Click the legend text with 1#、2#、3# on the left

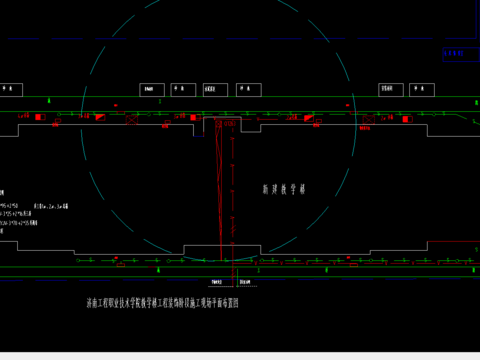click(51, 206)
